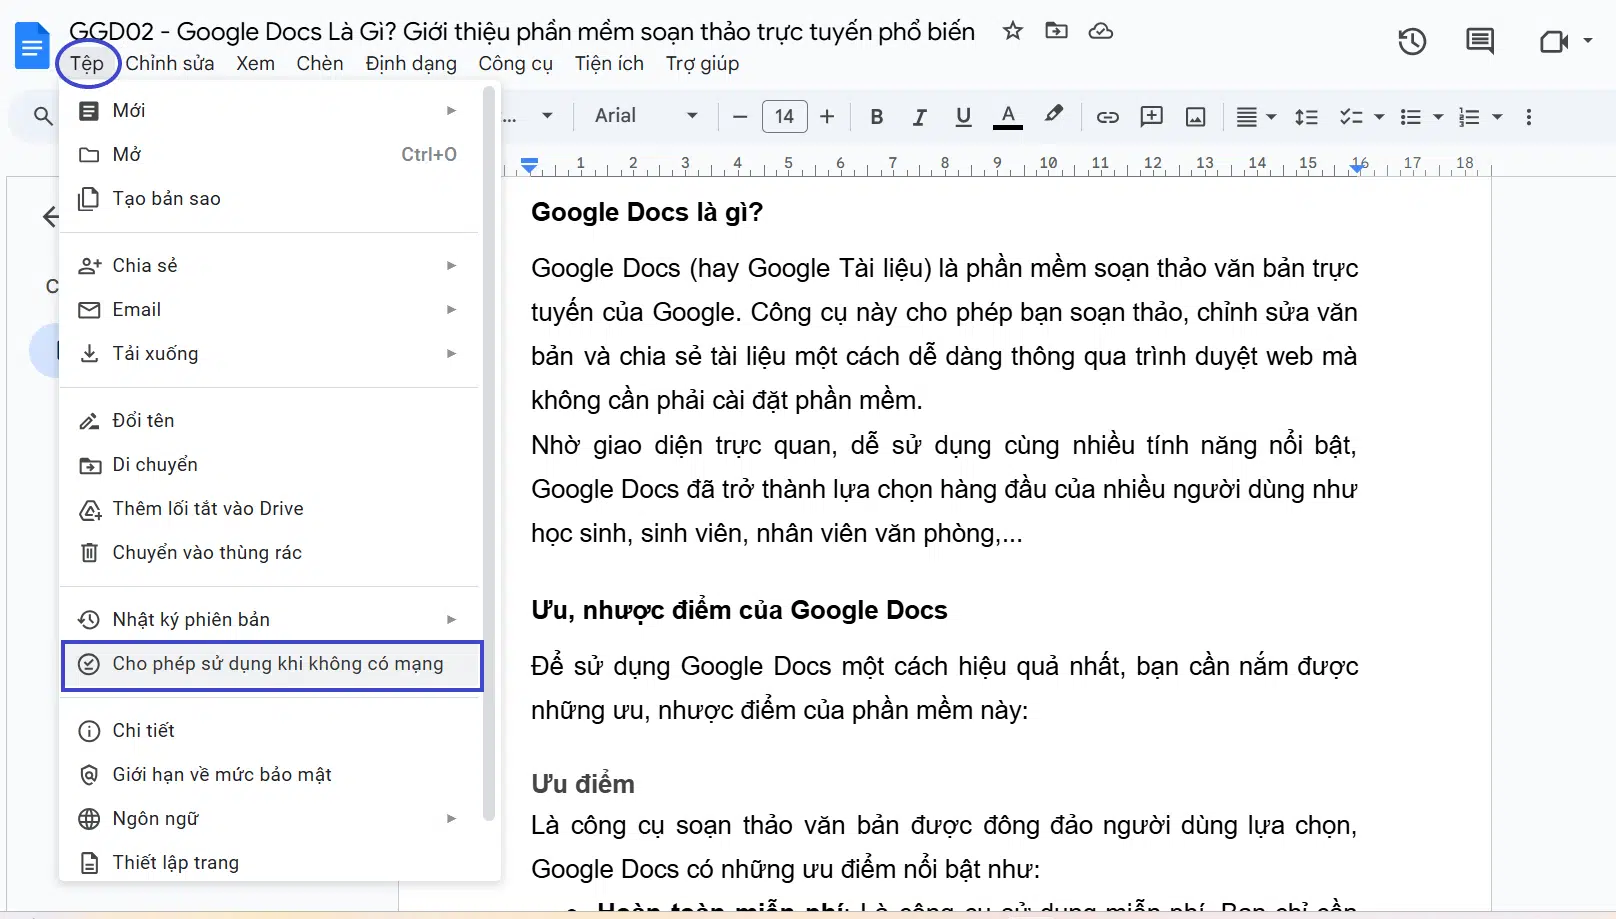Toggle italic formatting

point(919,117)
